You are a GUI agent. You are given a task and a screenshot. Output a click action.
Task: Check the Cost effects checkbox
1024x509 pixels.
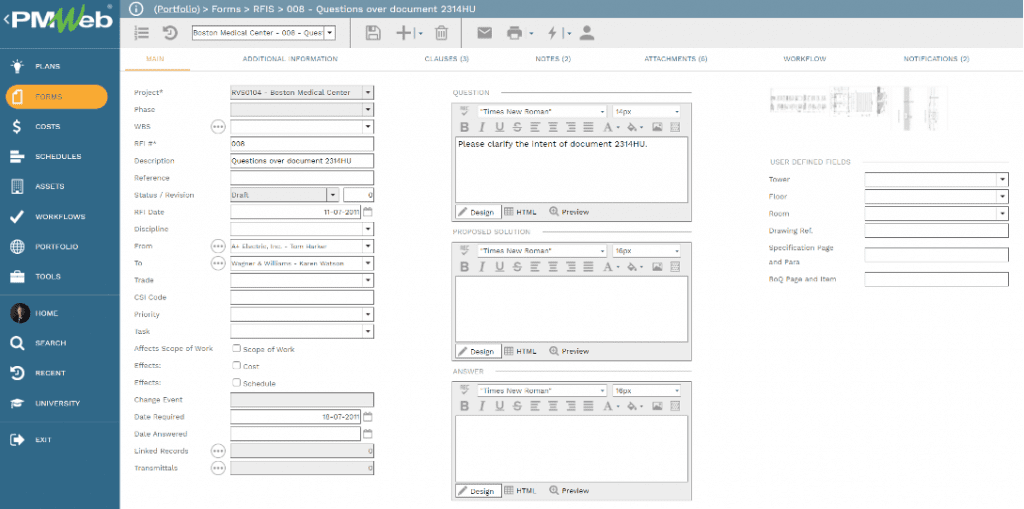[237, 365]
